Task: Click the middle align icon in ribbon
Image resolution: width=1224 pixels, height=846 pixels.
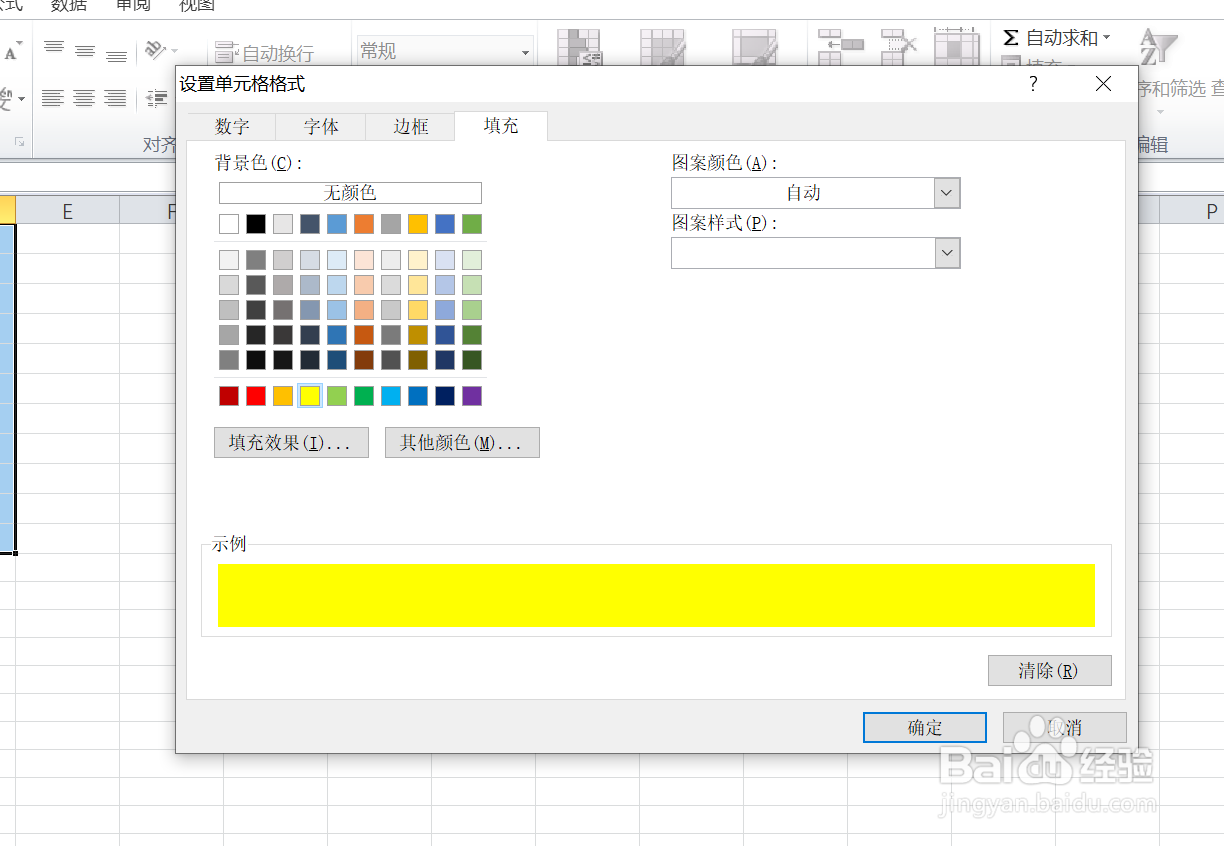Action: click(85, 51)
